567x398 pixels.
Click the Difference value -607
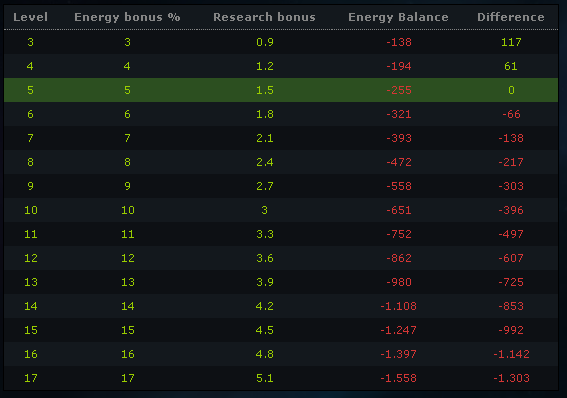coord(511,258)
